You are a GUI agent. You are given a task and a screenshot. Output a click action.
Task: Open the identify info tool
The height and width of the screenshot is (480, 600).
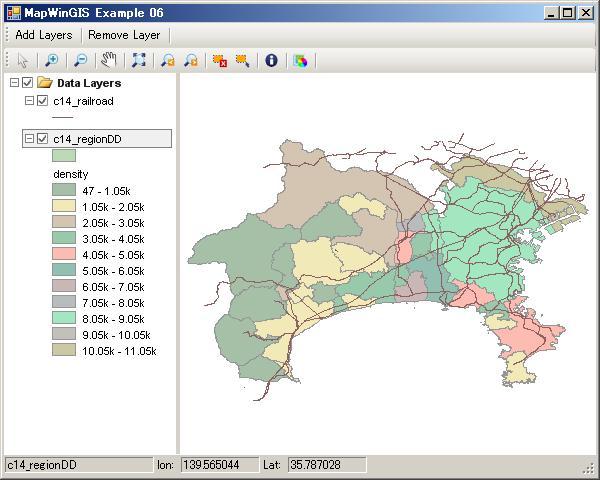click(x=271, y=61)
